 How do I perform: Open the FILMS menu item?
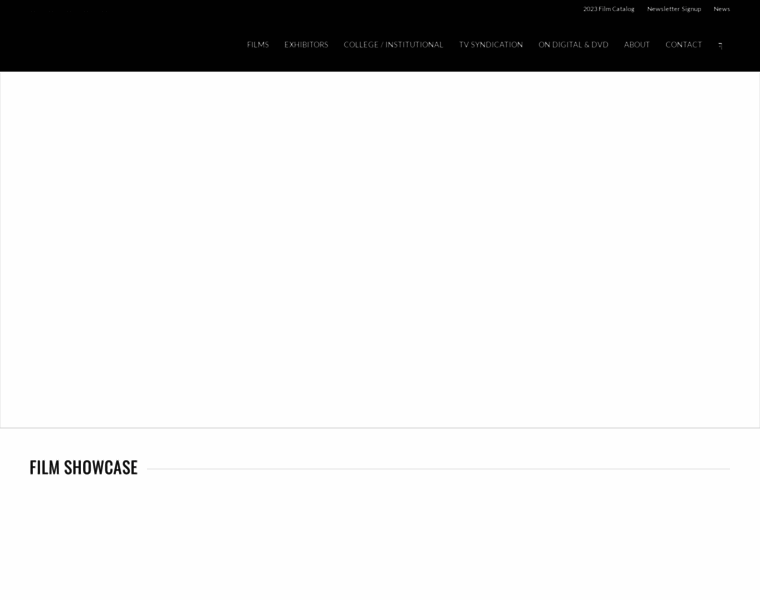pyautogui.click(x=258, y=45)
